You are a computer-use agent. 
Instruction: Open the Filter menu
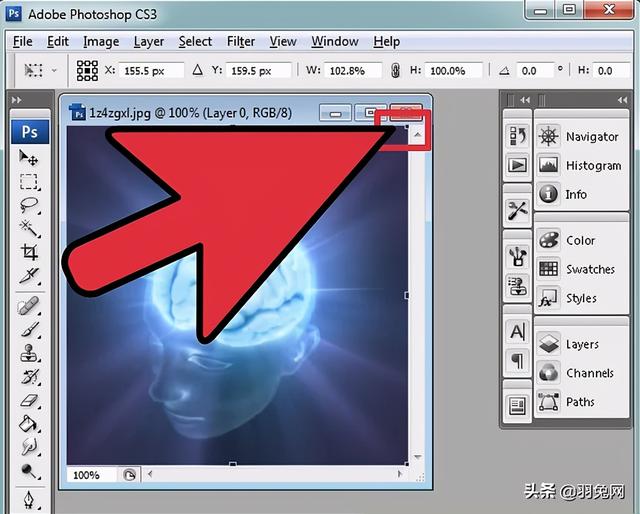pos(241,42)
